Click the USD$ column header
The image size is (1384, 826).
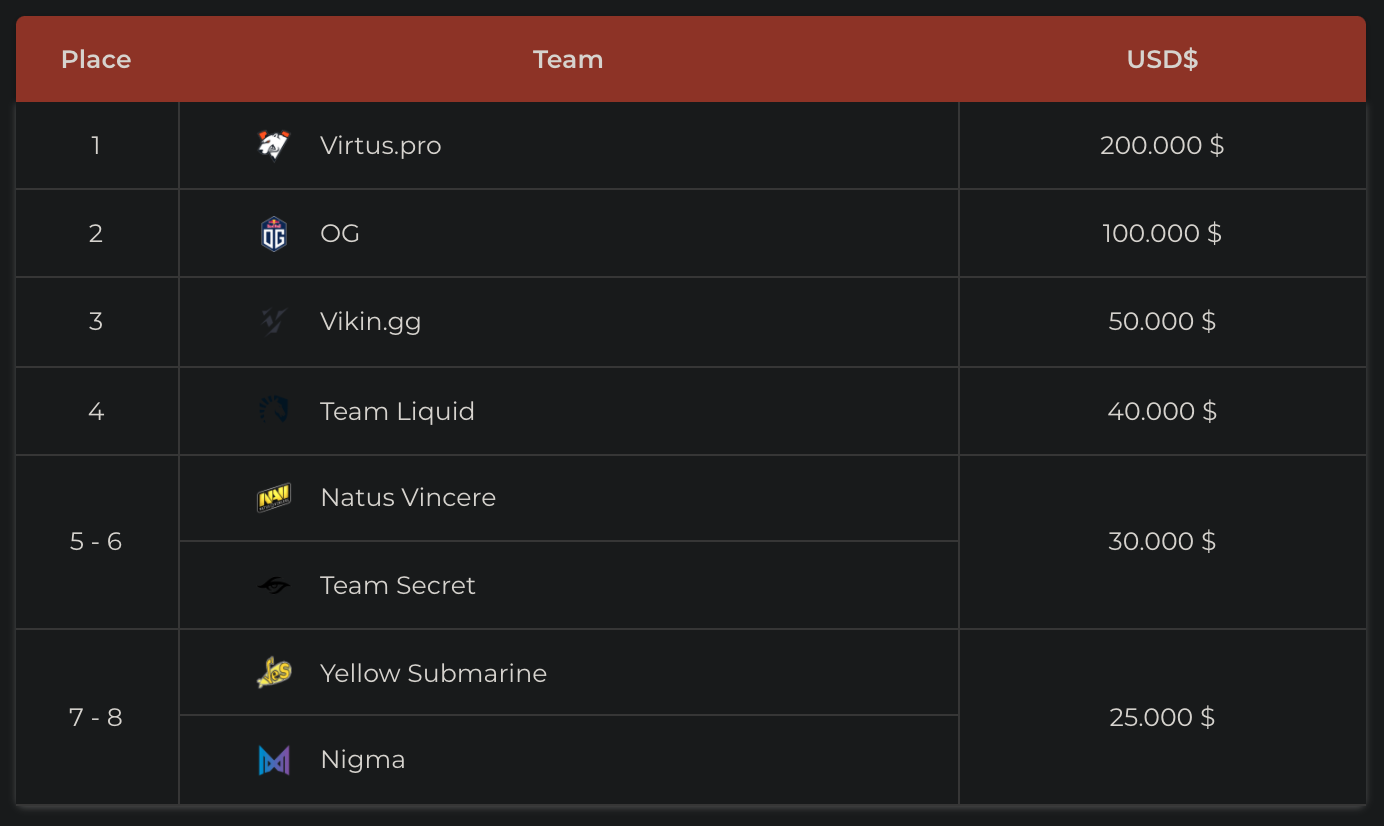[x=1162, y=59]
